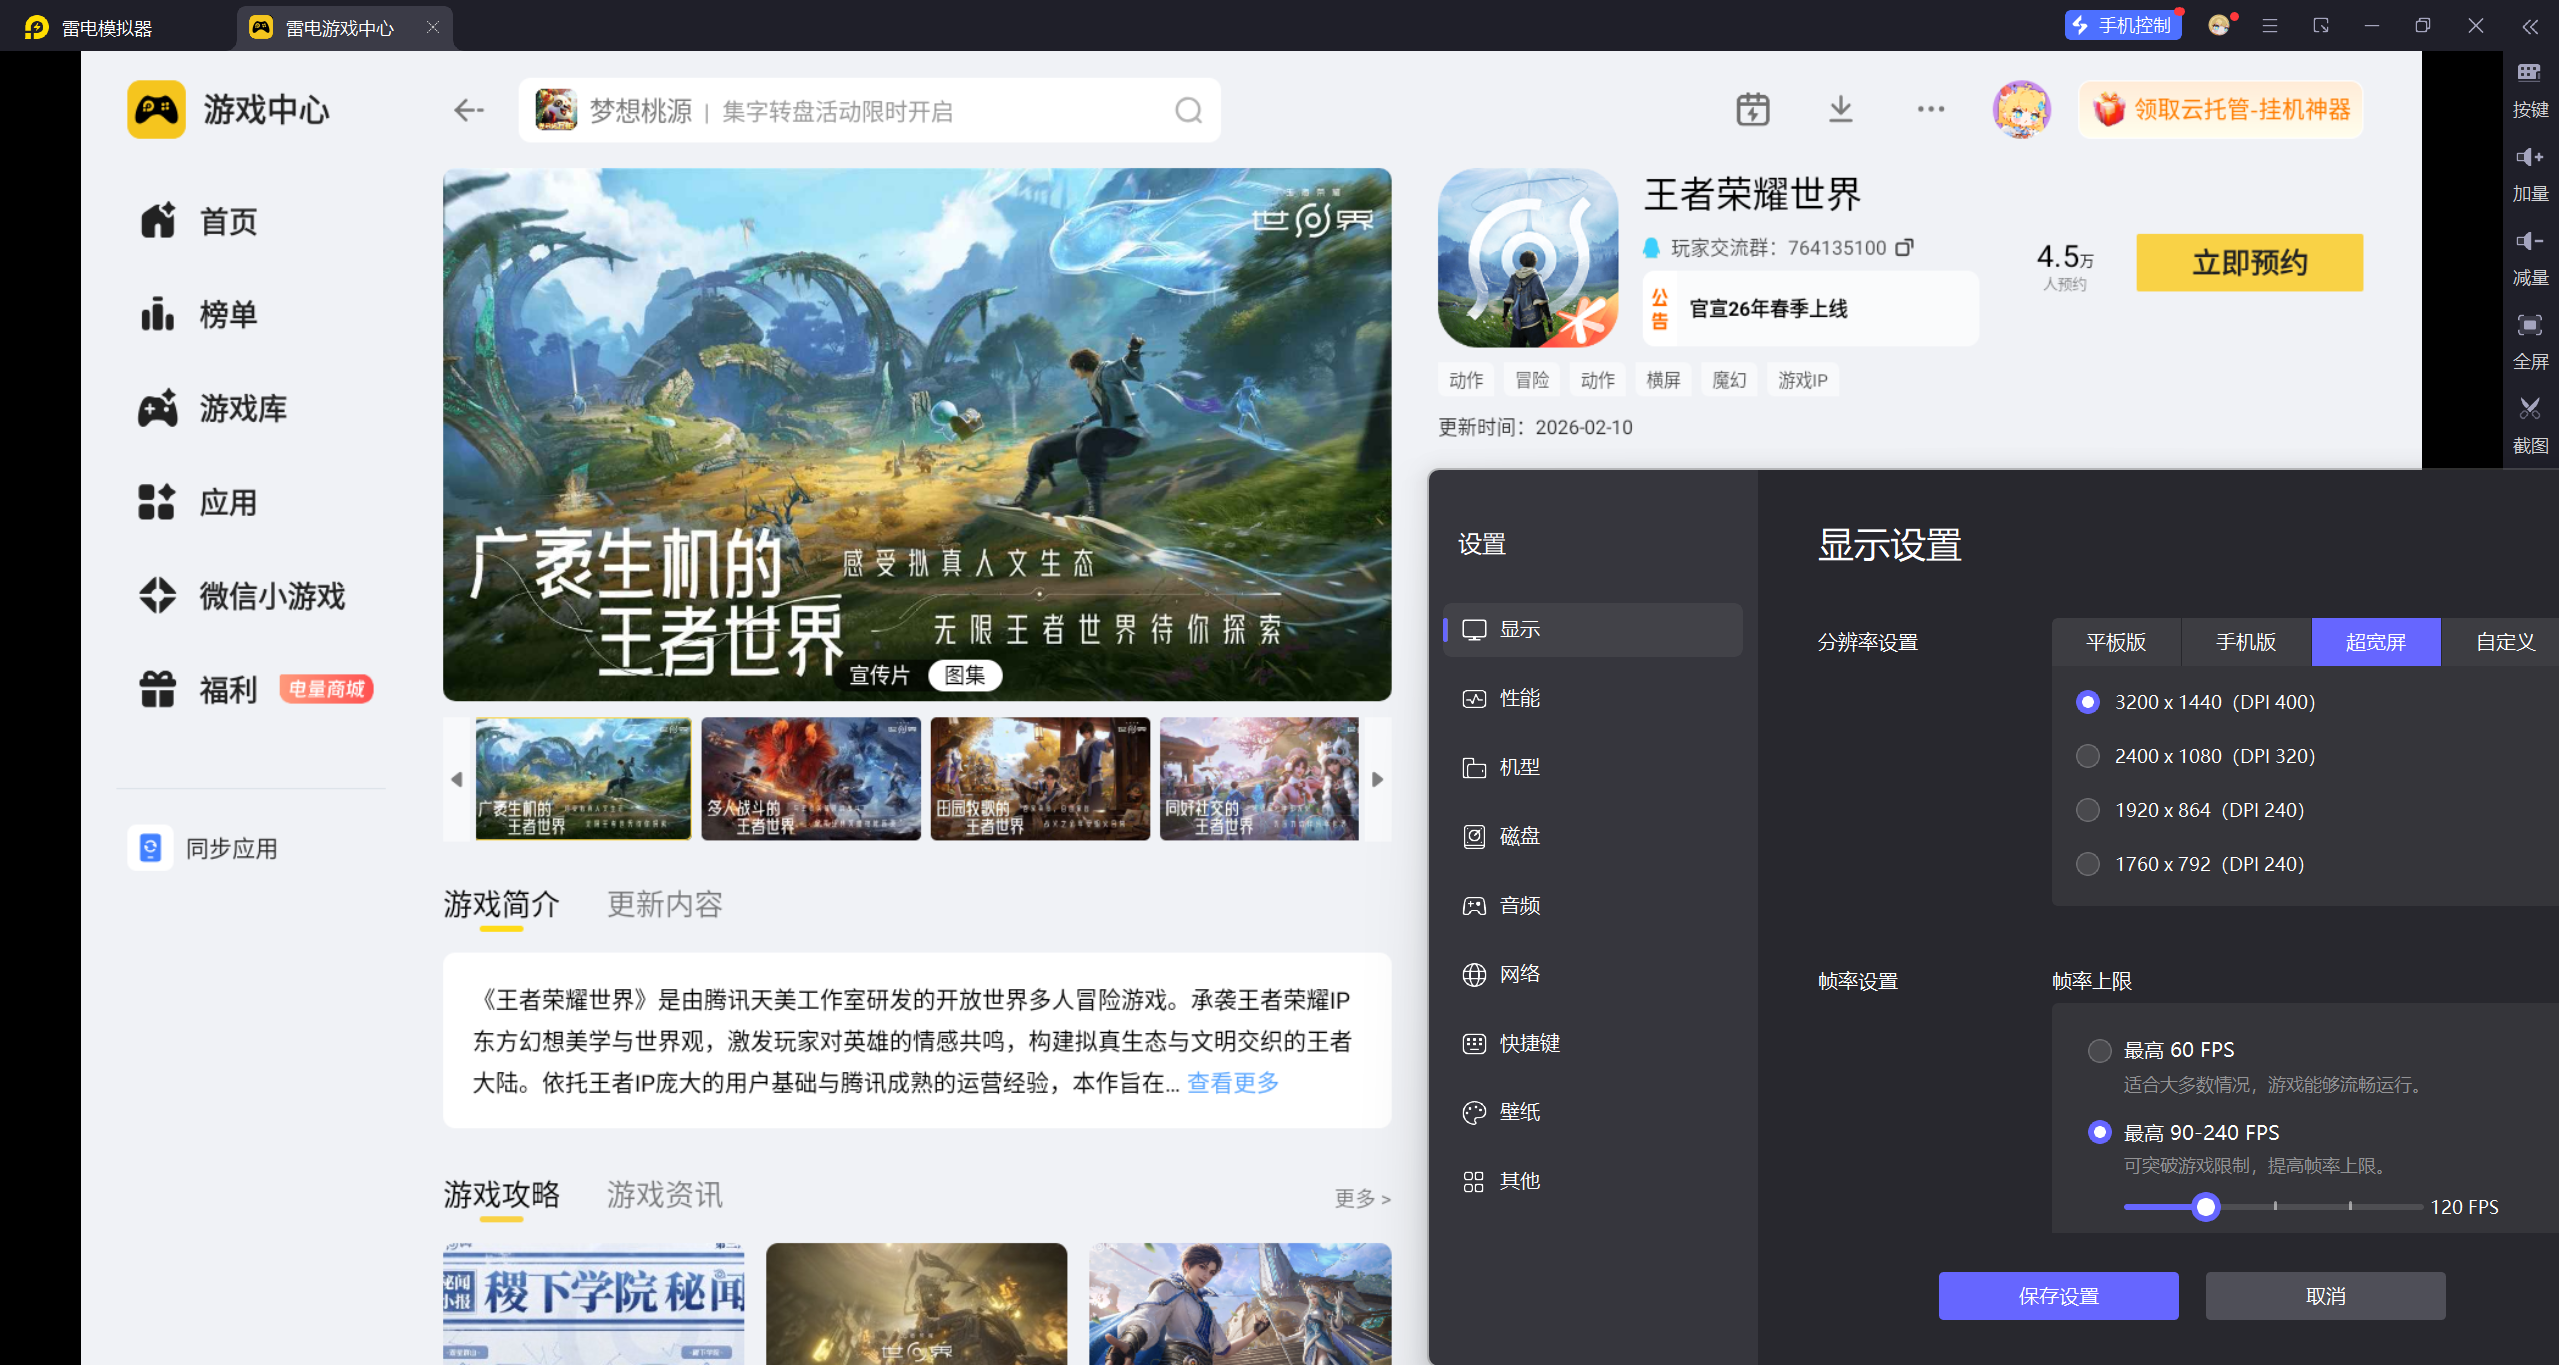The width and height of the screenshot is (2559, 1365).
Task: Select 机型 device model settings category
Action: pos(1592,767)
